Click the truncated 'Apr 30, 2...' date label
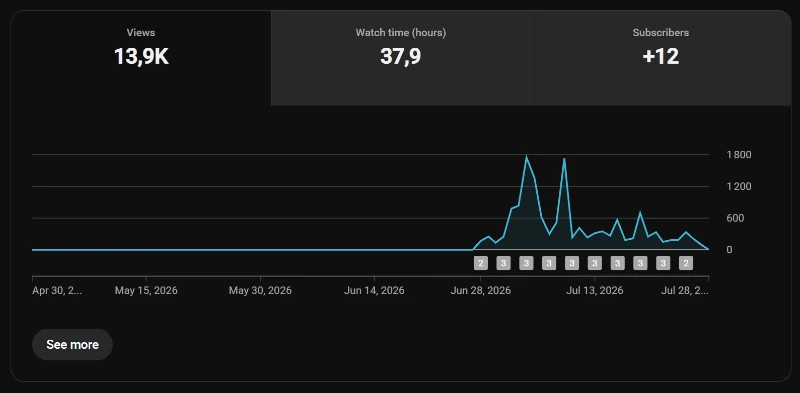Screen dimensions: 800x393 57,290
